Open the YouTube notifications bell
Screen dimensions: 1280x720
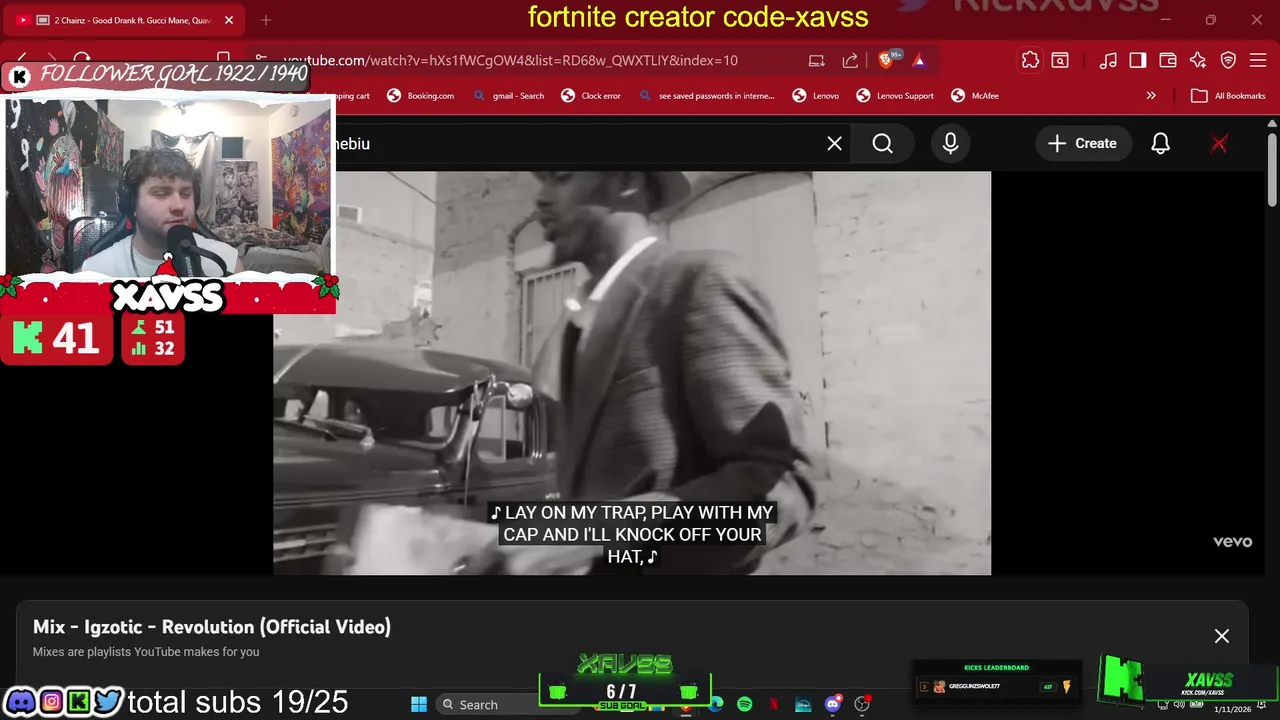(x=1160, y=144)
